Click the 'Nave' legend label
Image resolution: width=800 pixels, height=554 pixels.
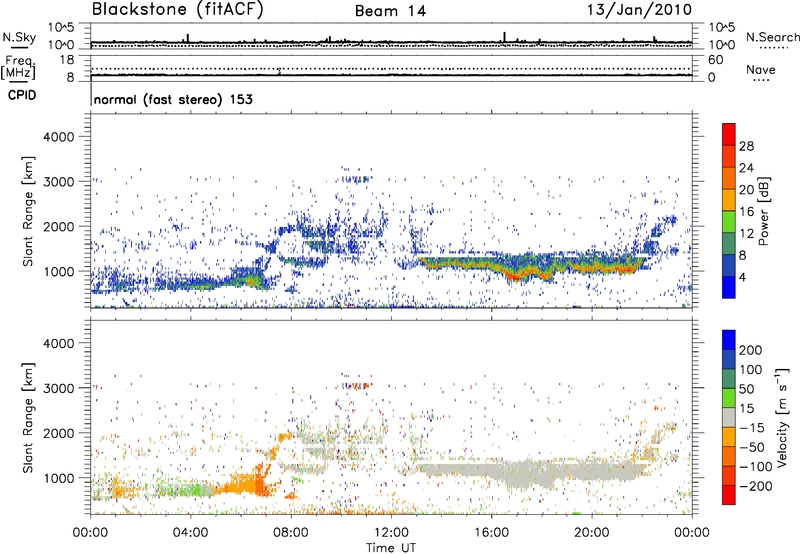point(761,70)
